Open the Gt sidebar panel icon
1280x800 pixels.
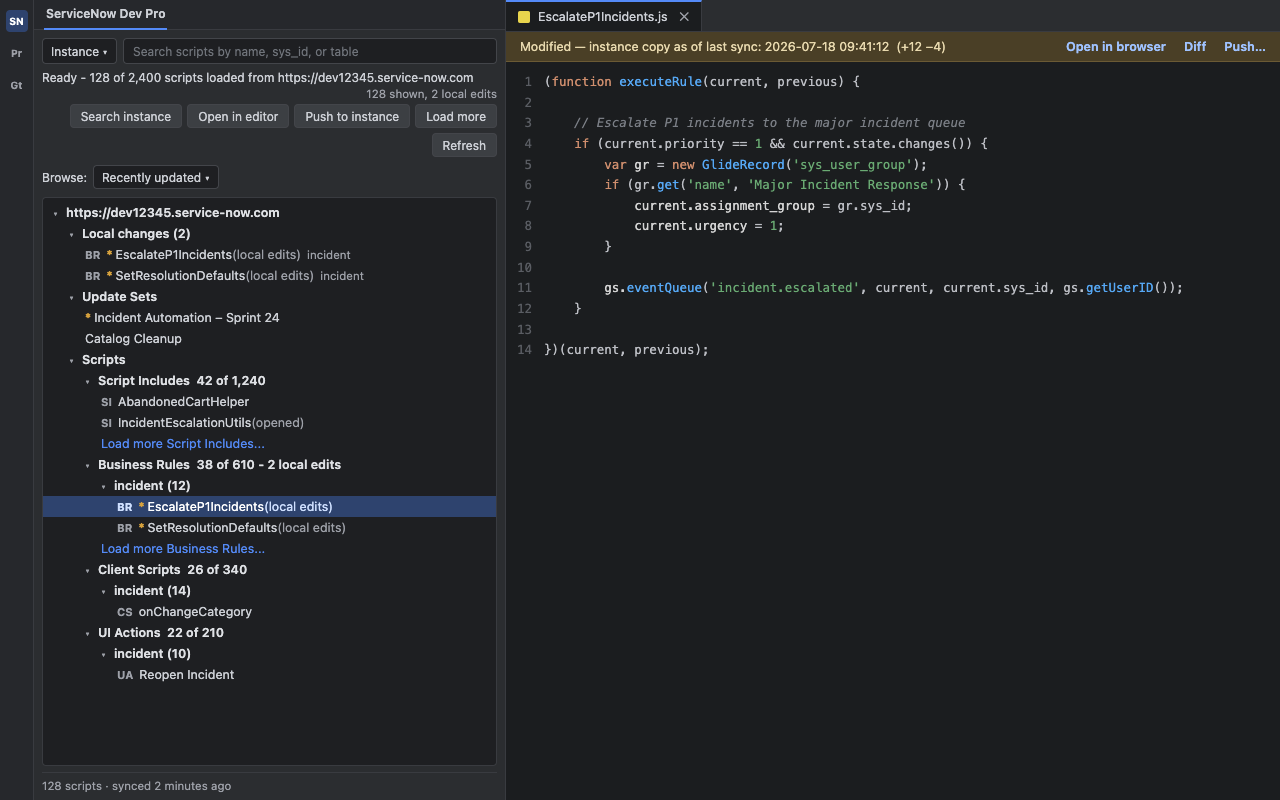(16, 85)
